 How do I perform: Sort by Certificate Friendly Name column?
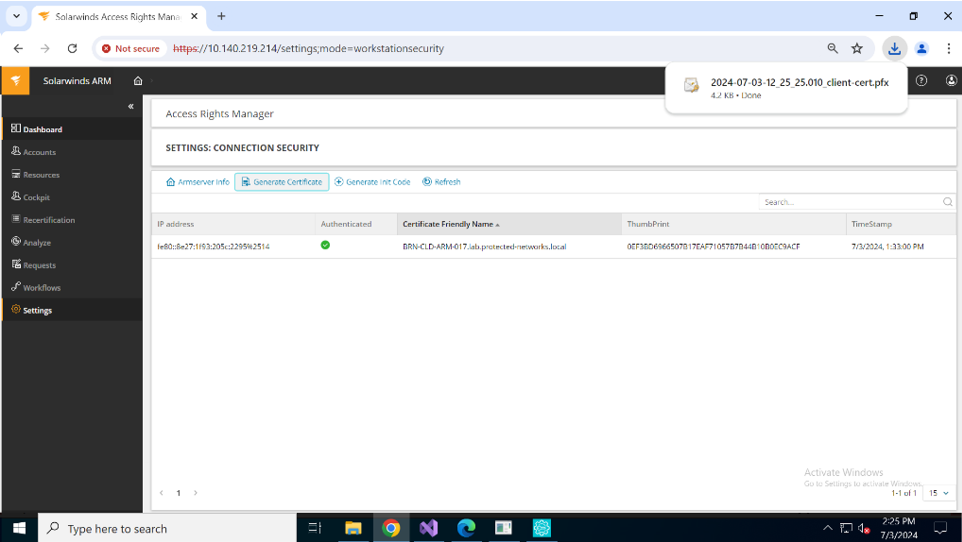coord(448,224)
